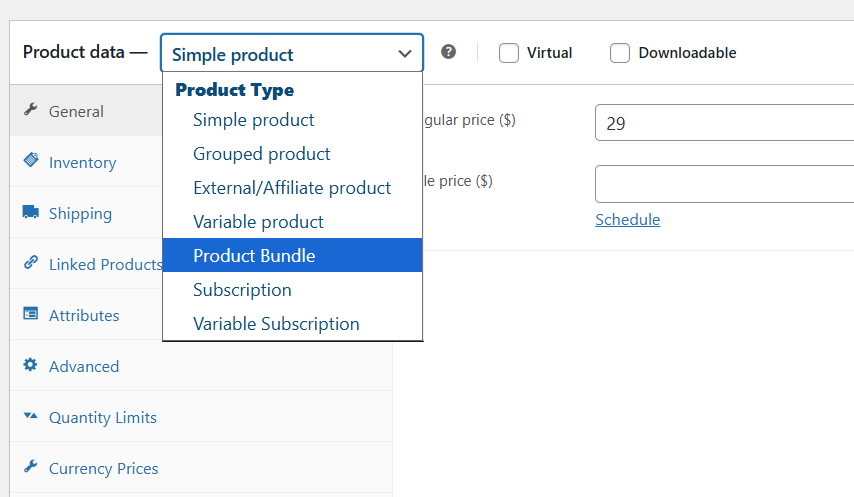Click the Currency Prices wrench icon

click(x=30, y=467)
